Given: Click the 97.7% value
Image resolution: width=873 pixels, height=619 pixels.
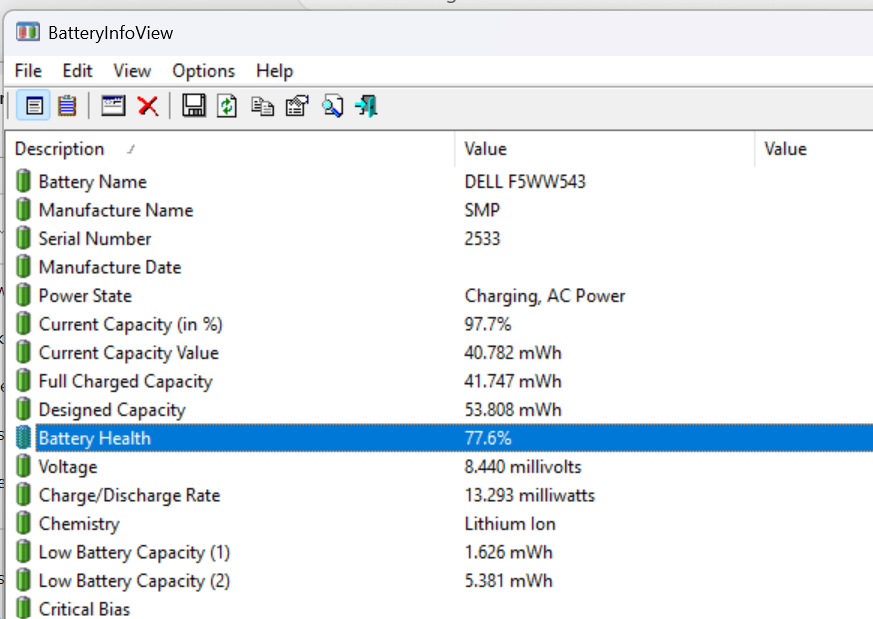Looking at the screenshot, I should pos(488,324).
